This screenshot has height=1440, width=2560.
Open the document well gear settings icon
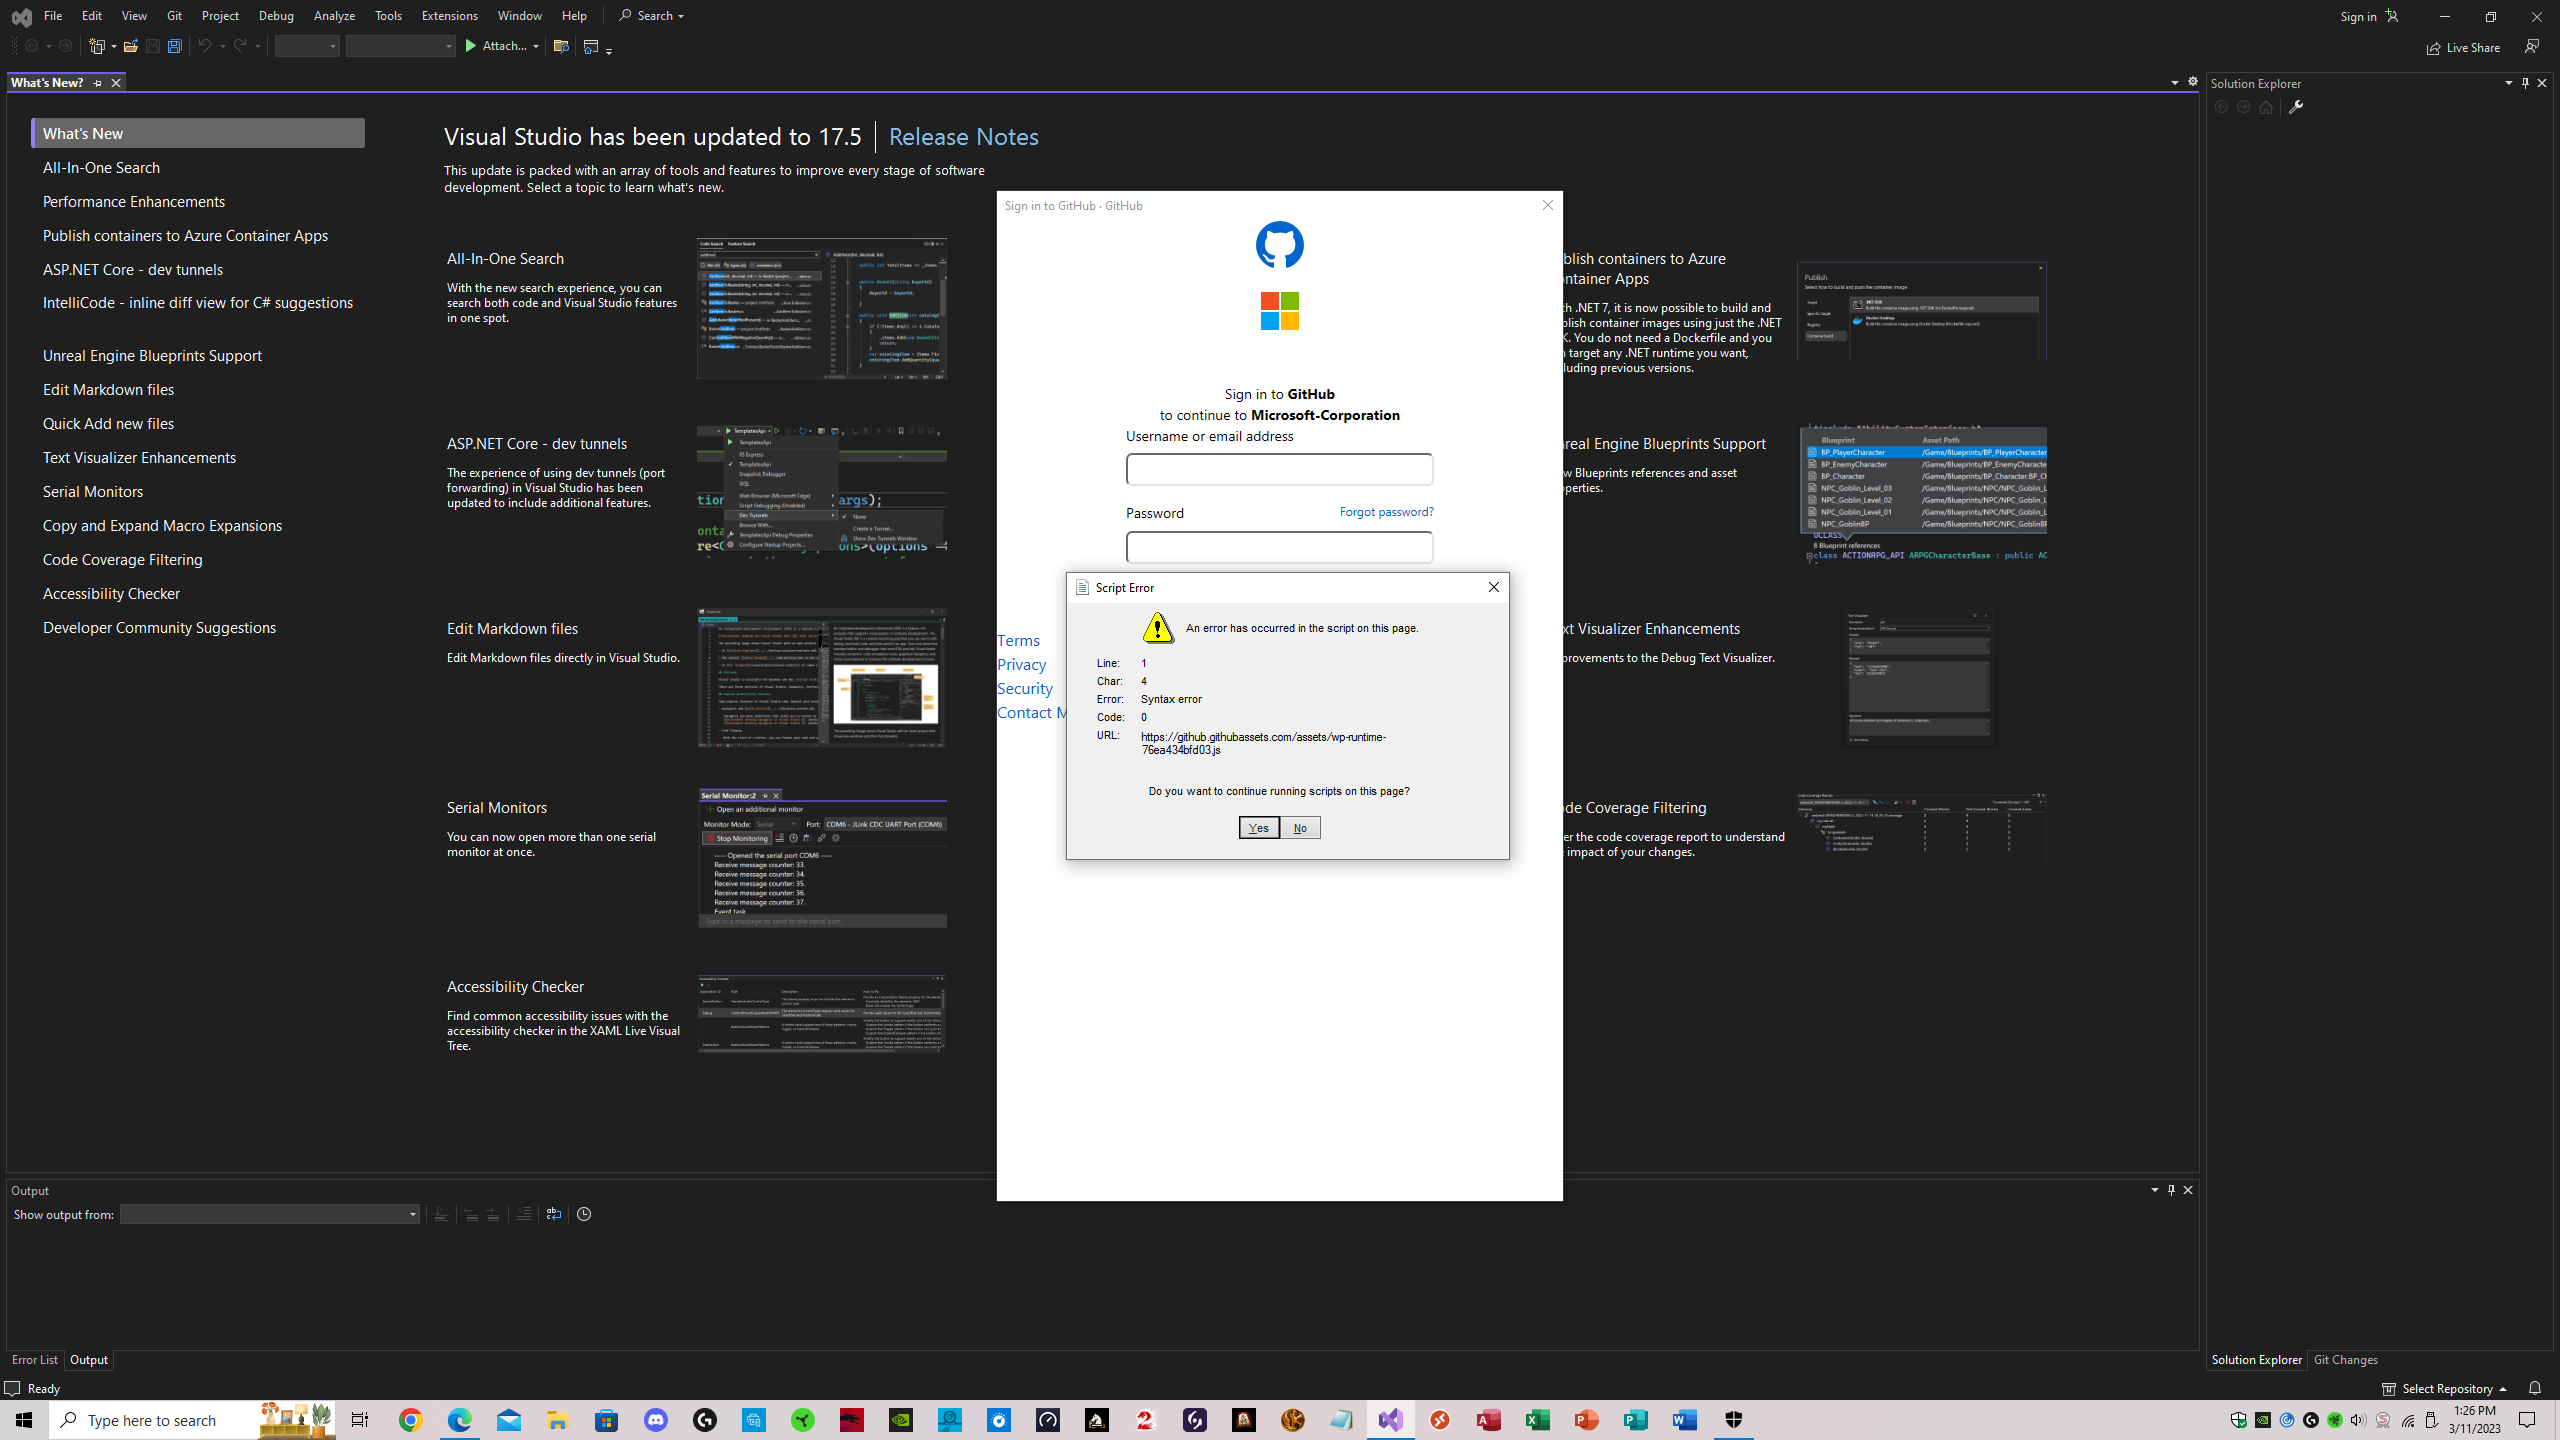click(2193, 82)
